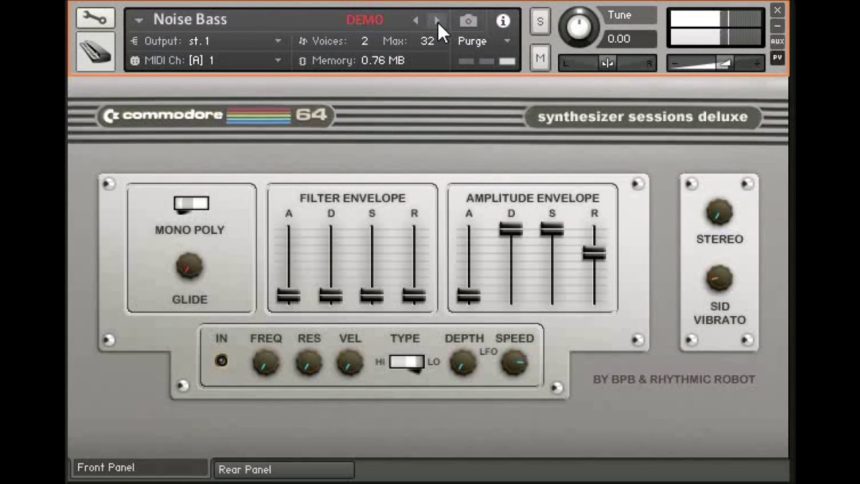Toggle the filter TYPE HI/LO switch

(x=406, y=362)
